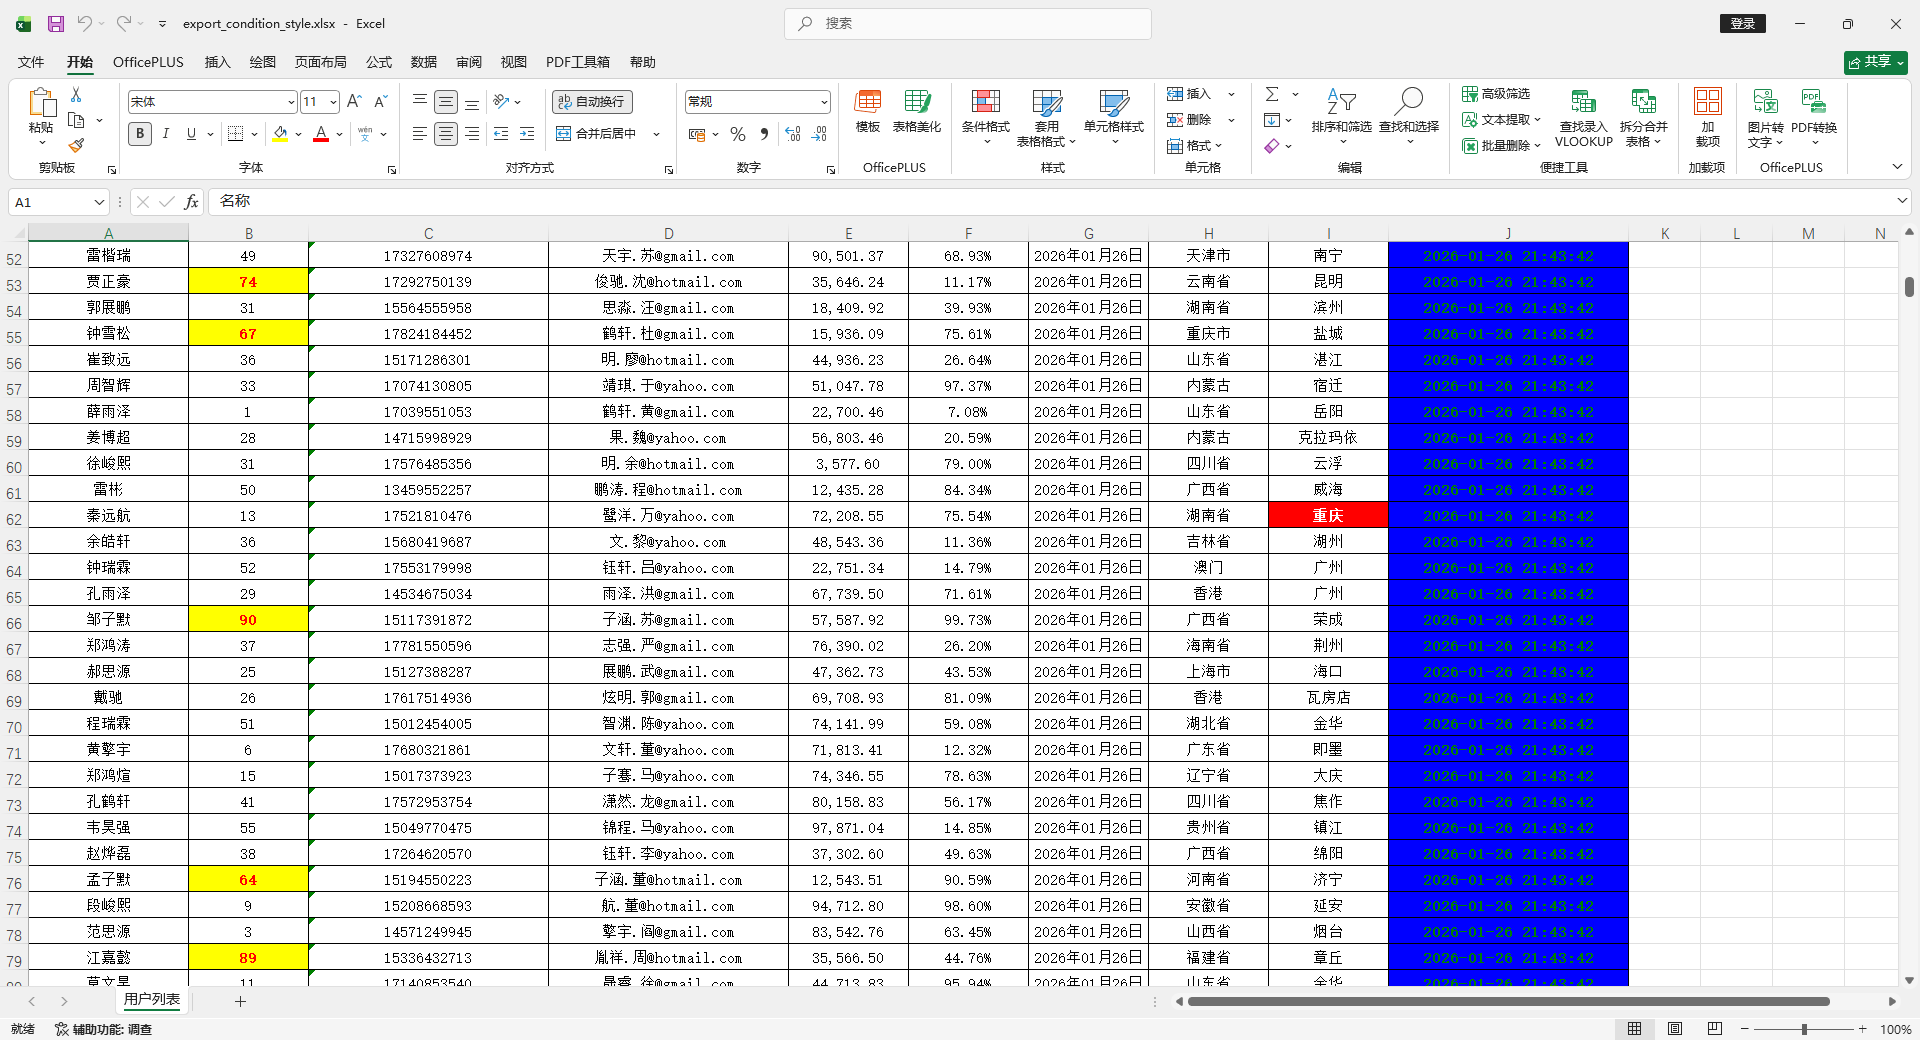Viewport: 1920px width, 1040px height.
Task: Click the zoom slider in status bar
Action: [1804, 1029]
